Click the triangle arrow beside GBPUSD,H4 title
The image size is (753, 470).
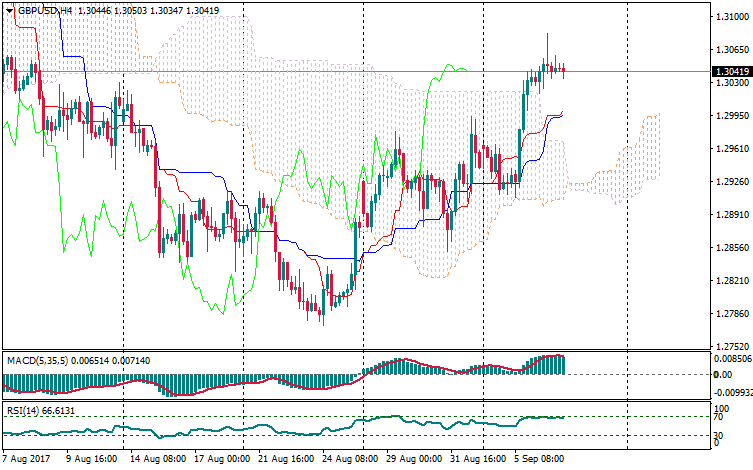(x=9, y=10)
